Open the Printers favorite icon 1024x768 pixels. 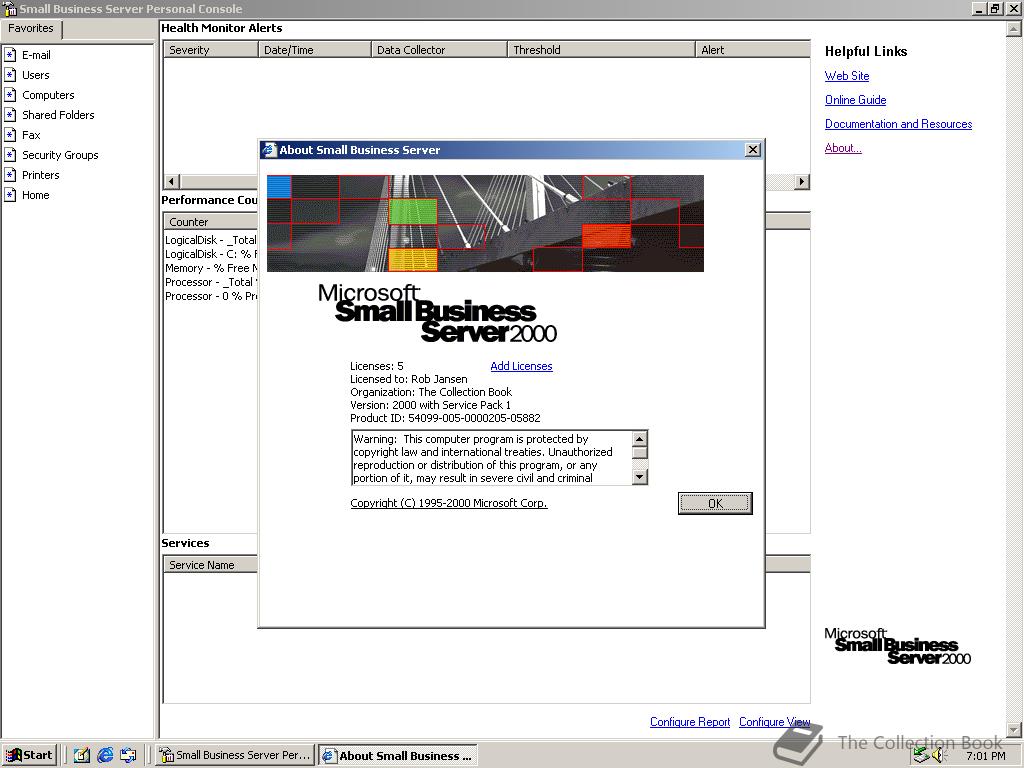[10, 175]
